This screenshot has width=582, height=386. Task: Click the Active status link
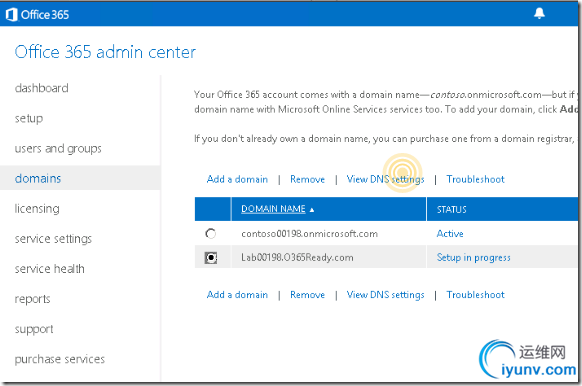(450, 233)
